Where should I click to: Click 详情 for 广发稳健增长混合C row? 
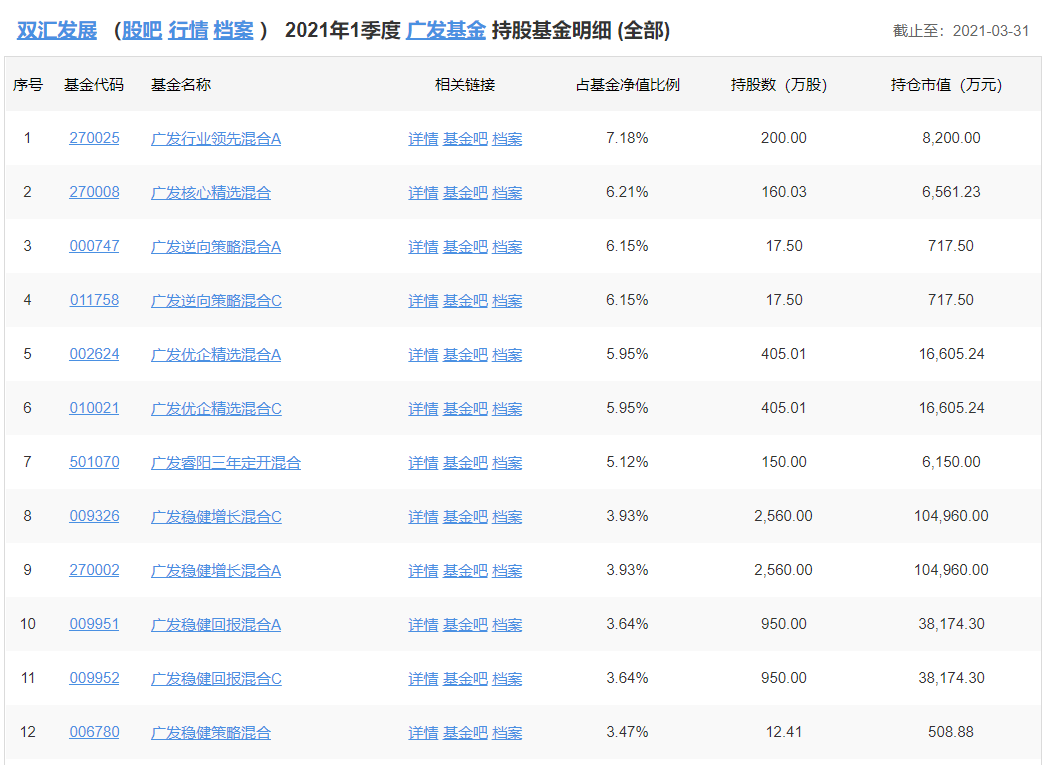pyautogui.click(x=423, y=516)
